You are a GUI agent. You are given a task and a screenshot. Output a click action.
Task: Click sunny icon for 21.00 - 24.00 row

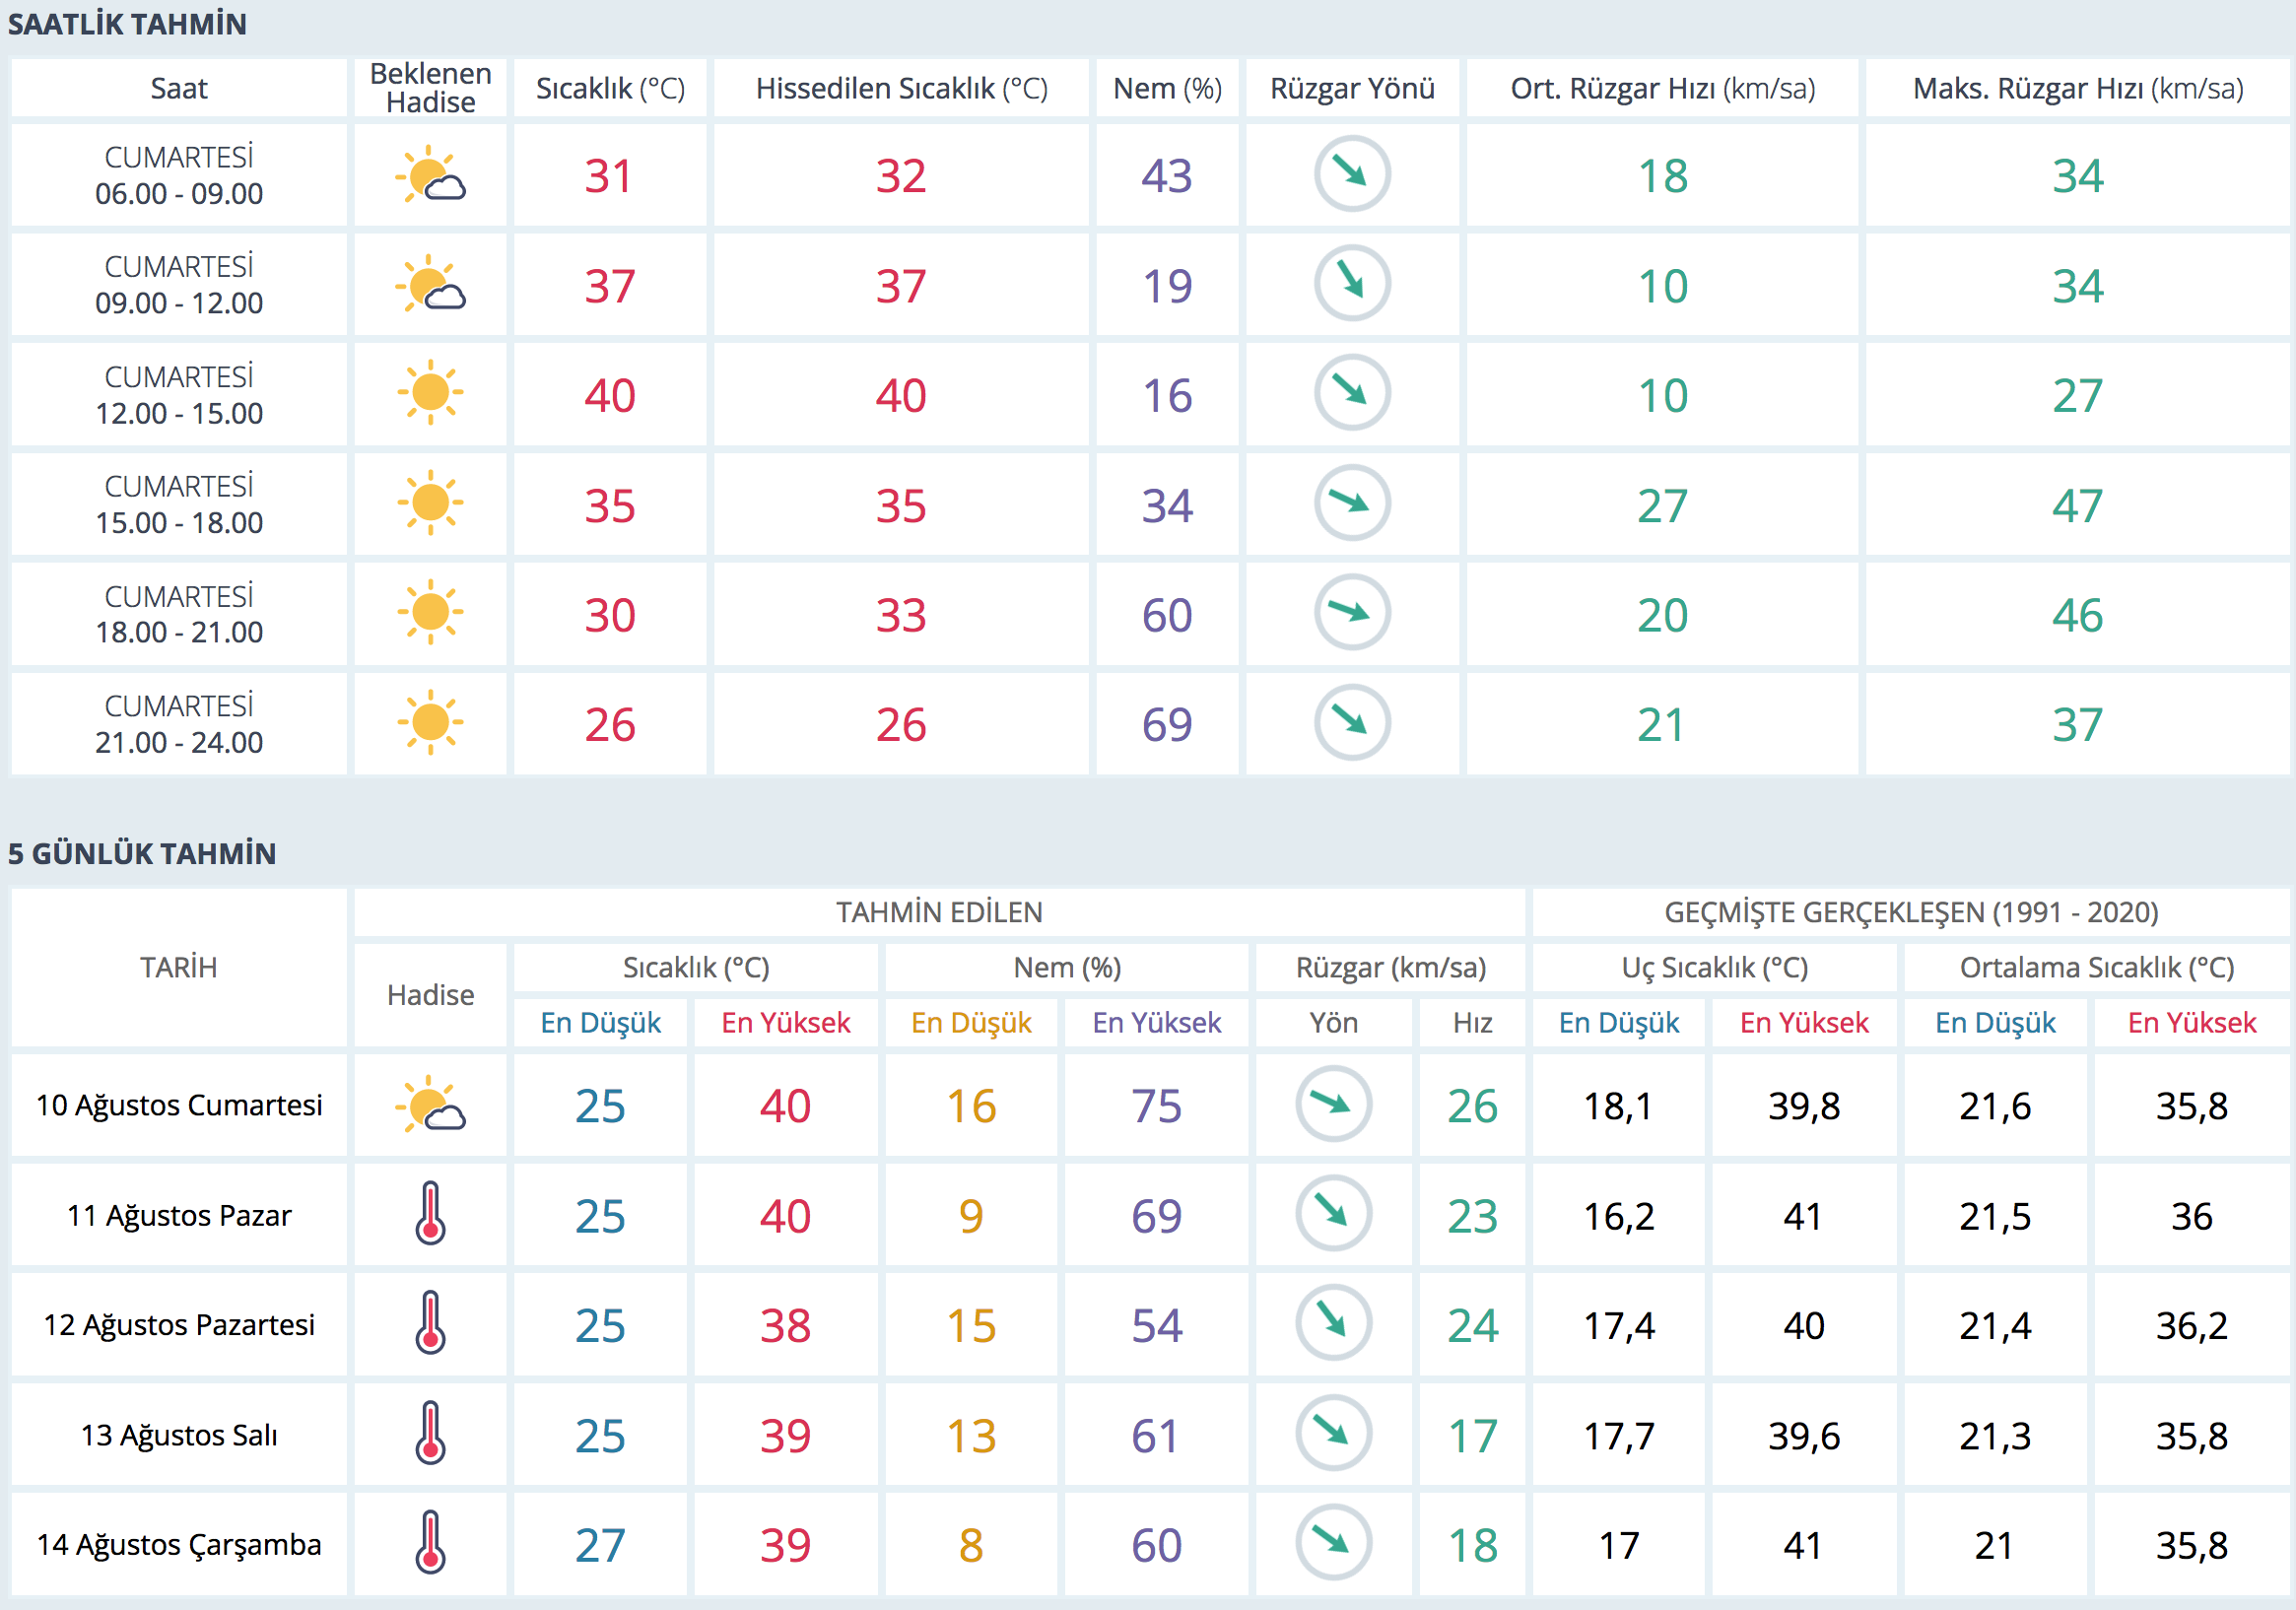tap(431, 722)
